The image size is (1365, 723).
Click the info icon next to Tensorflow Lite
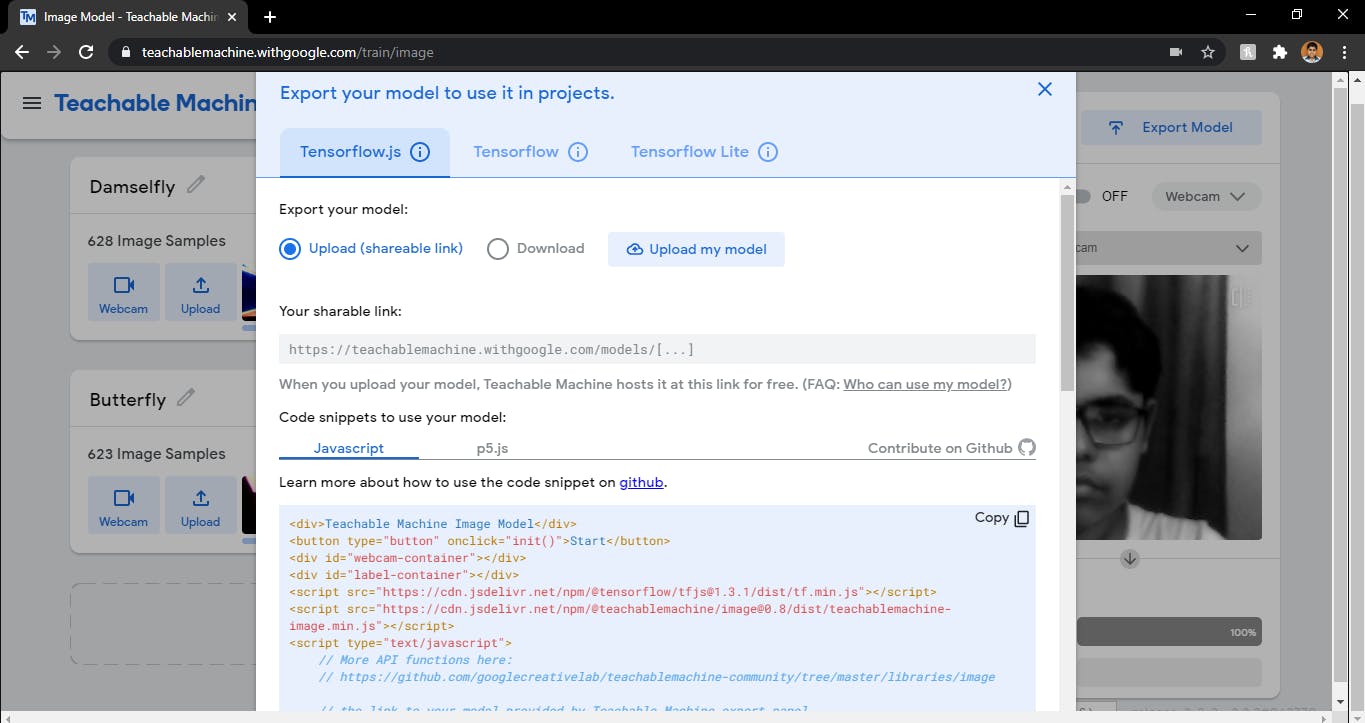pos(768,152)
